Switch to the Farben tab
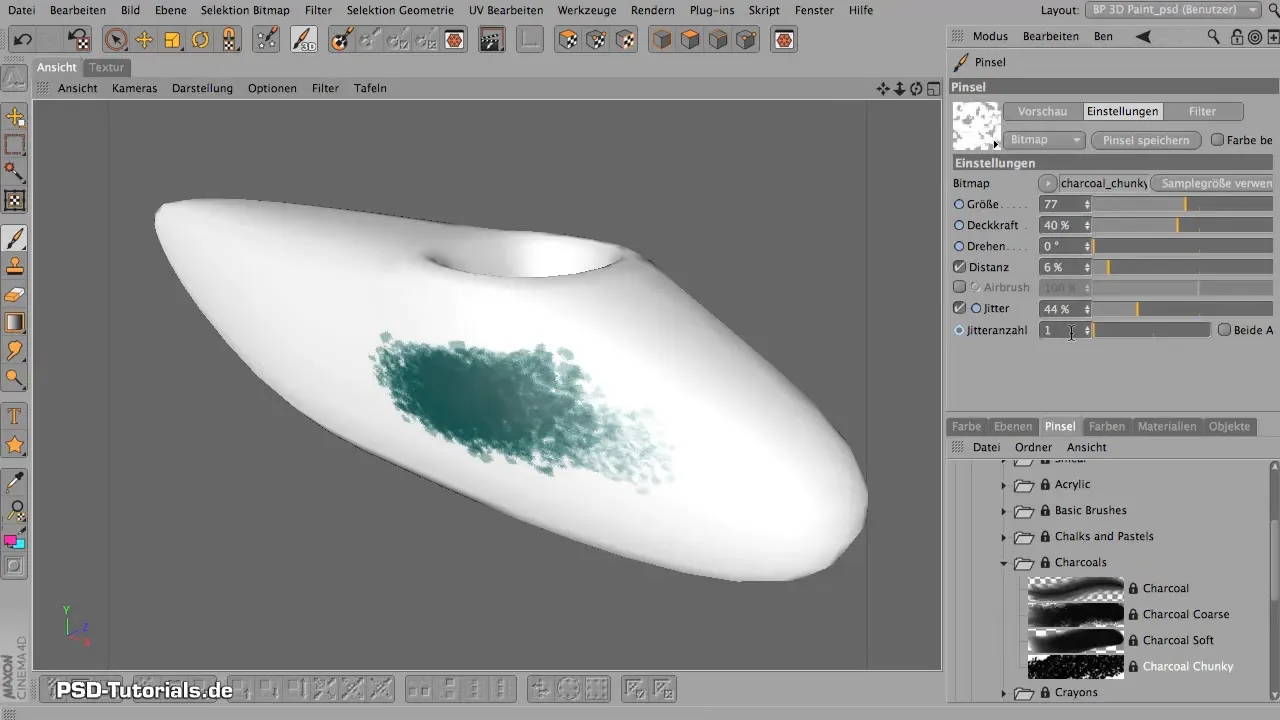1280x720 pixels. [1107, 426]
